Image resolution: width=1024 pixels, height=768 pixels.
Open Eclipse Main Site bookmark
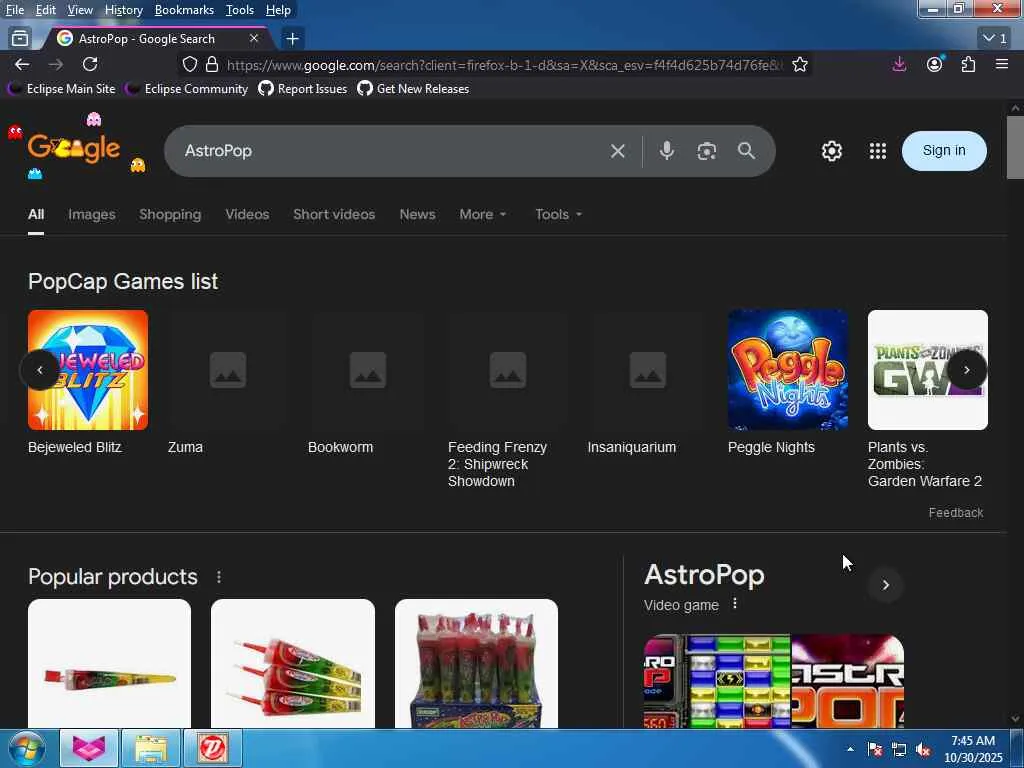[x=62, y=89]
